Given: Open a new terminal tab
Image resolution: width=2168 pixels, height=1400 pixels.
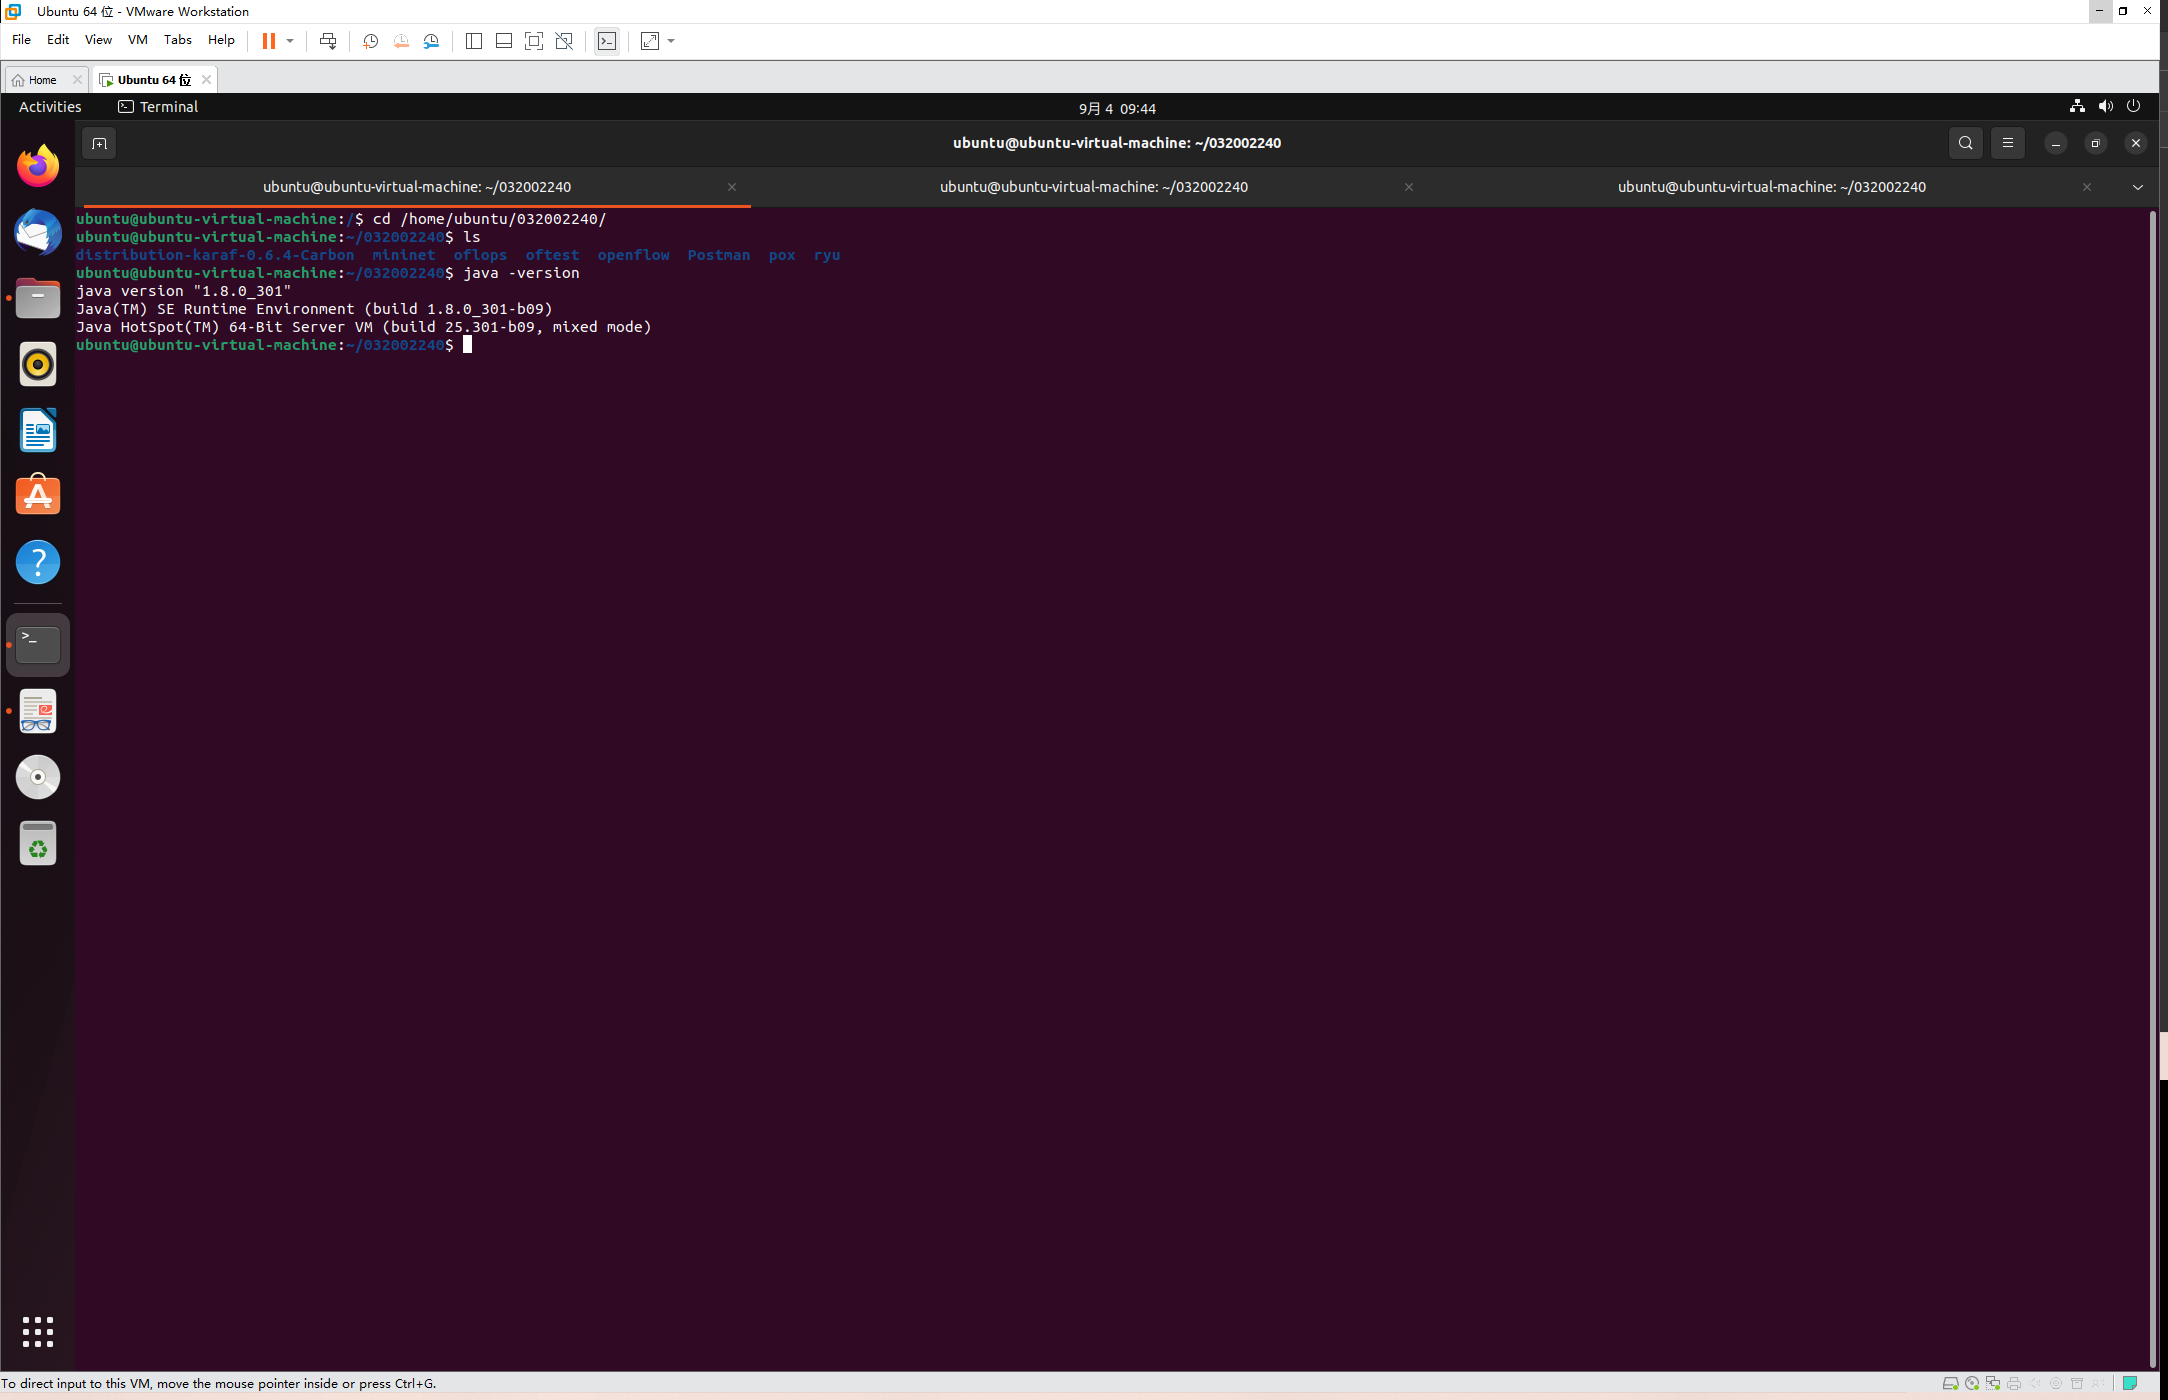Looking at the screenshot, I should click(99, 143).
